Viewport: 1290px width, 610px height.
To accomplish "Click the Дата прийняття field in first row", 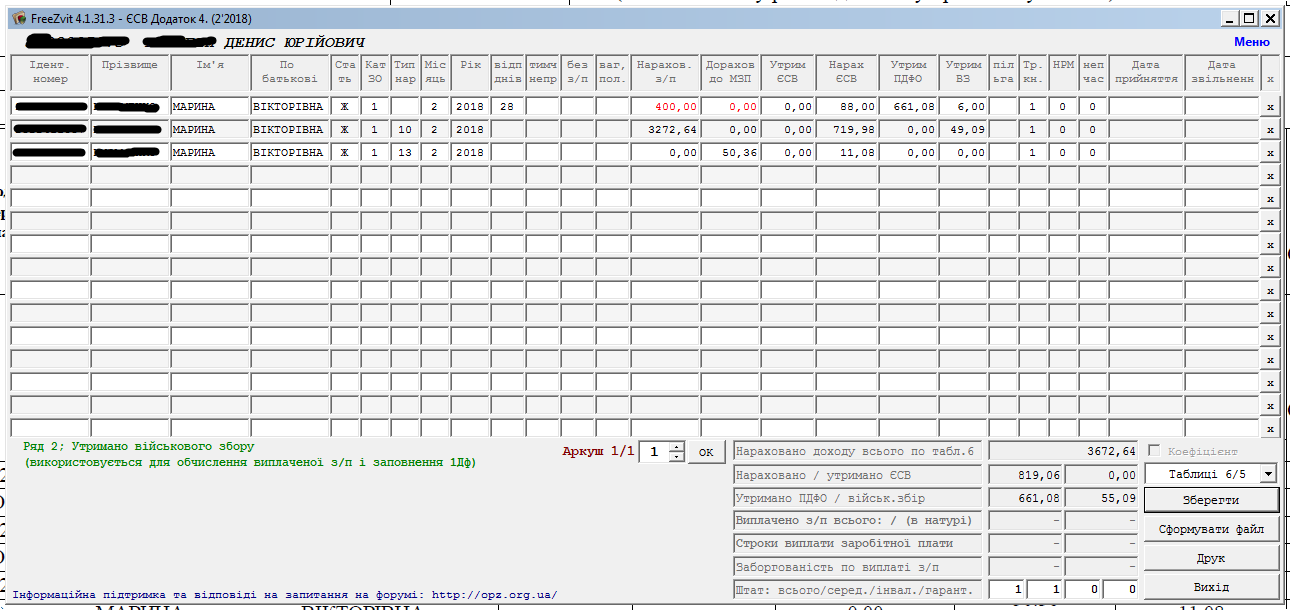I will click(x=1145, y=106).
